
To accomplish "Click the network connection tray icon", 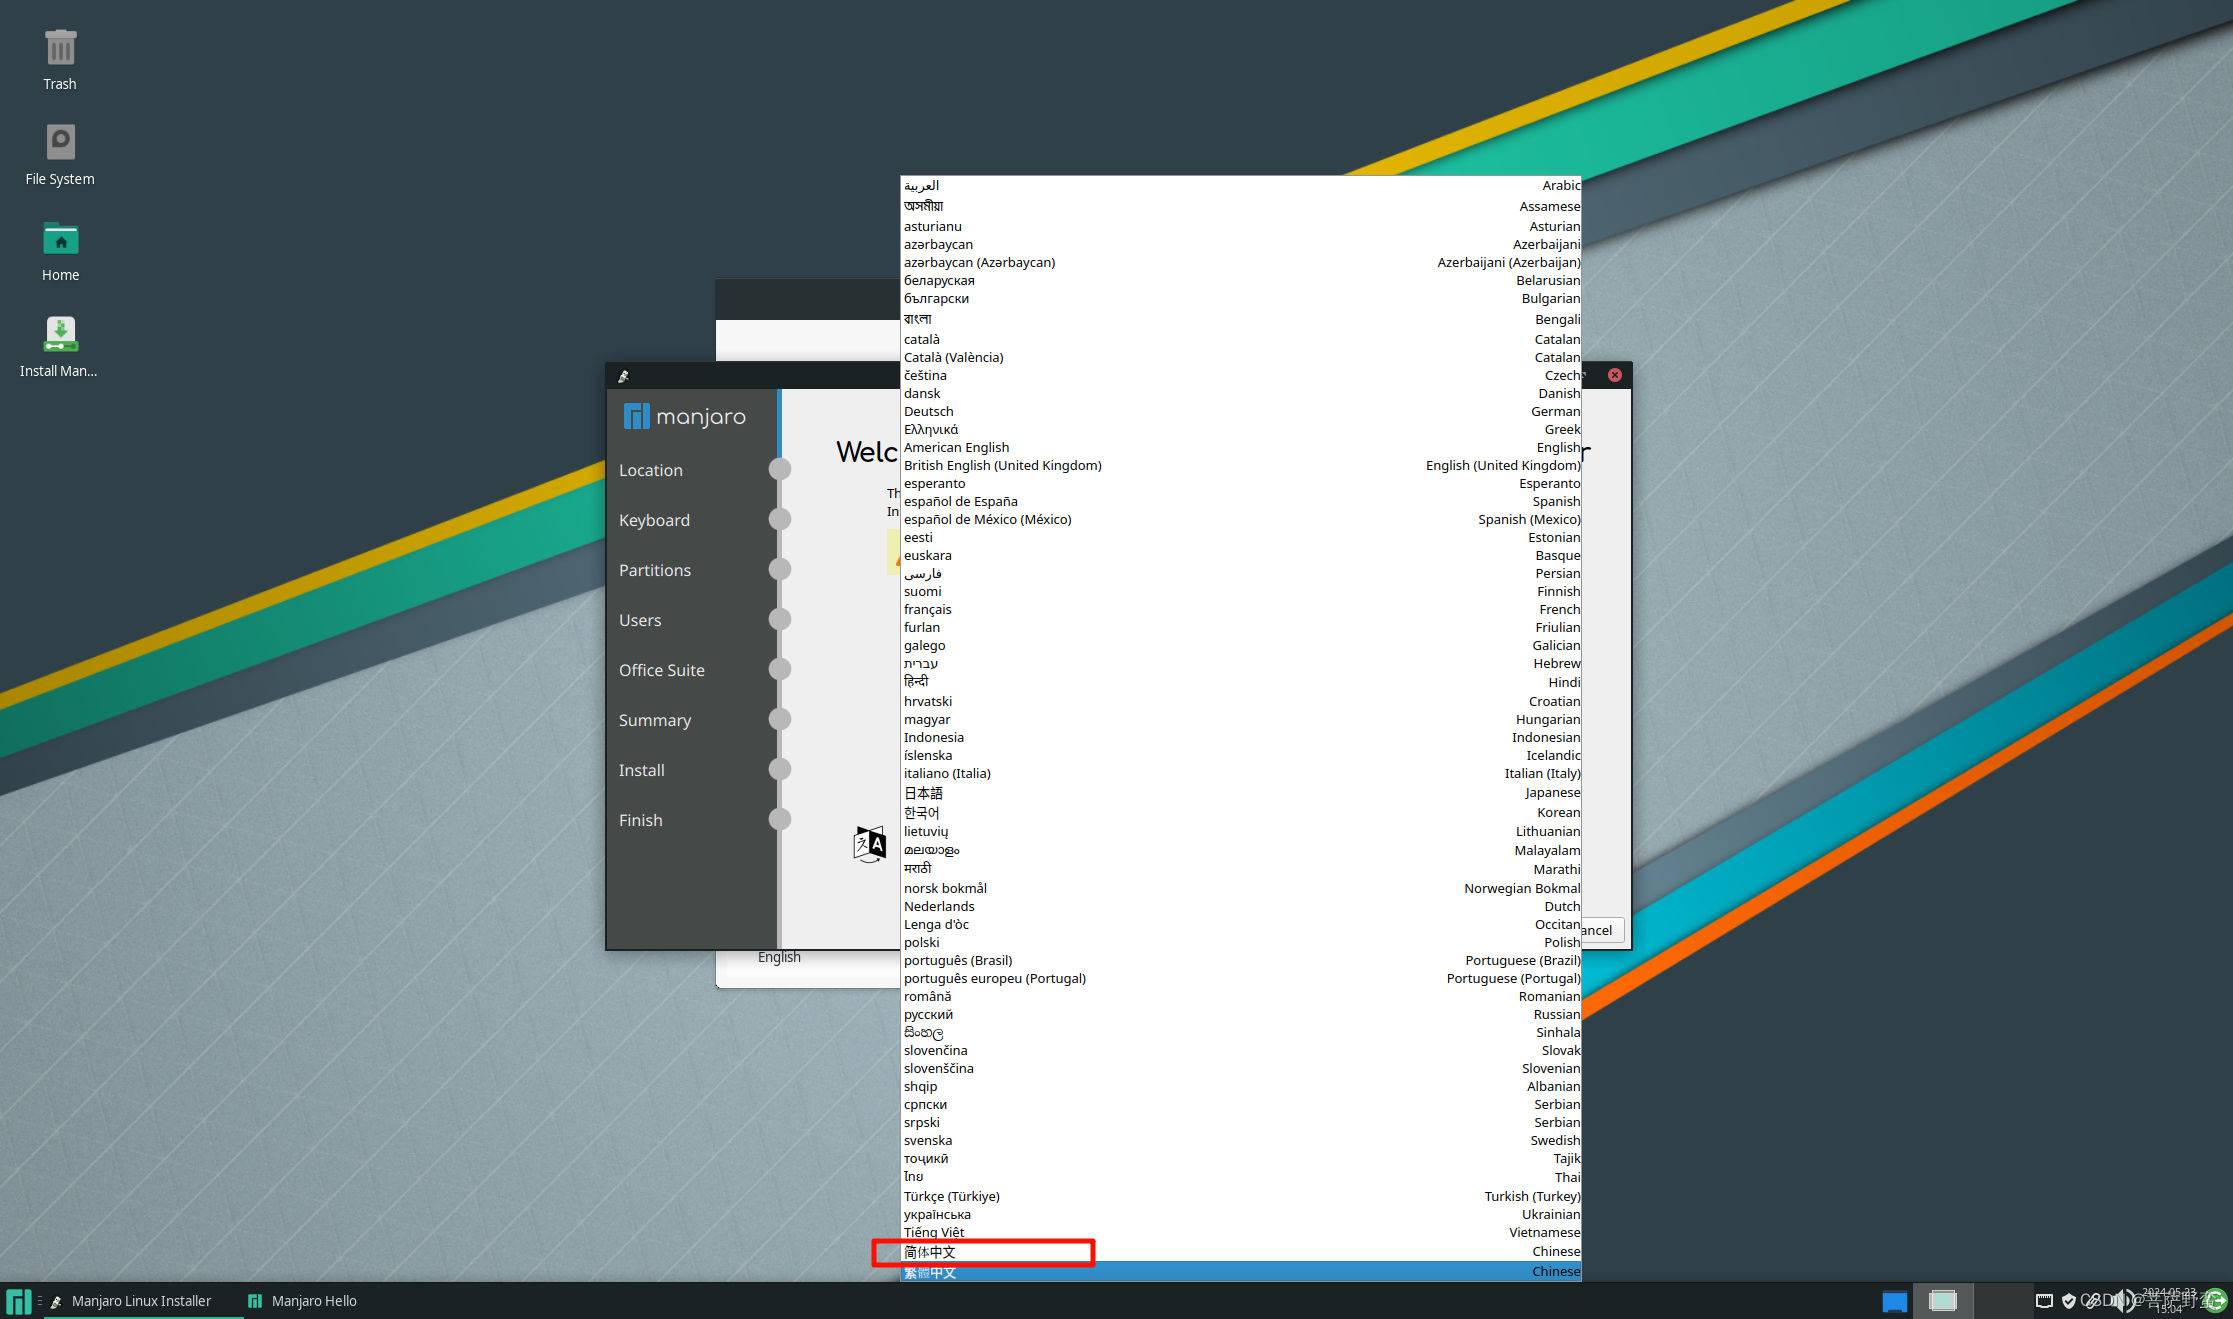I will (2044, 1301).
